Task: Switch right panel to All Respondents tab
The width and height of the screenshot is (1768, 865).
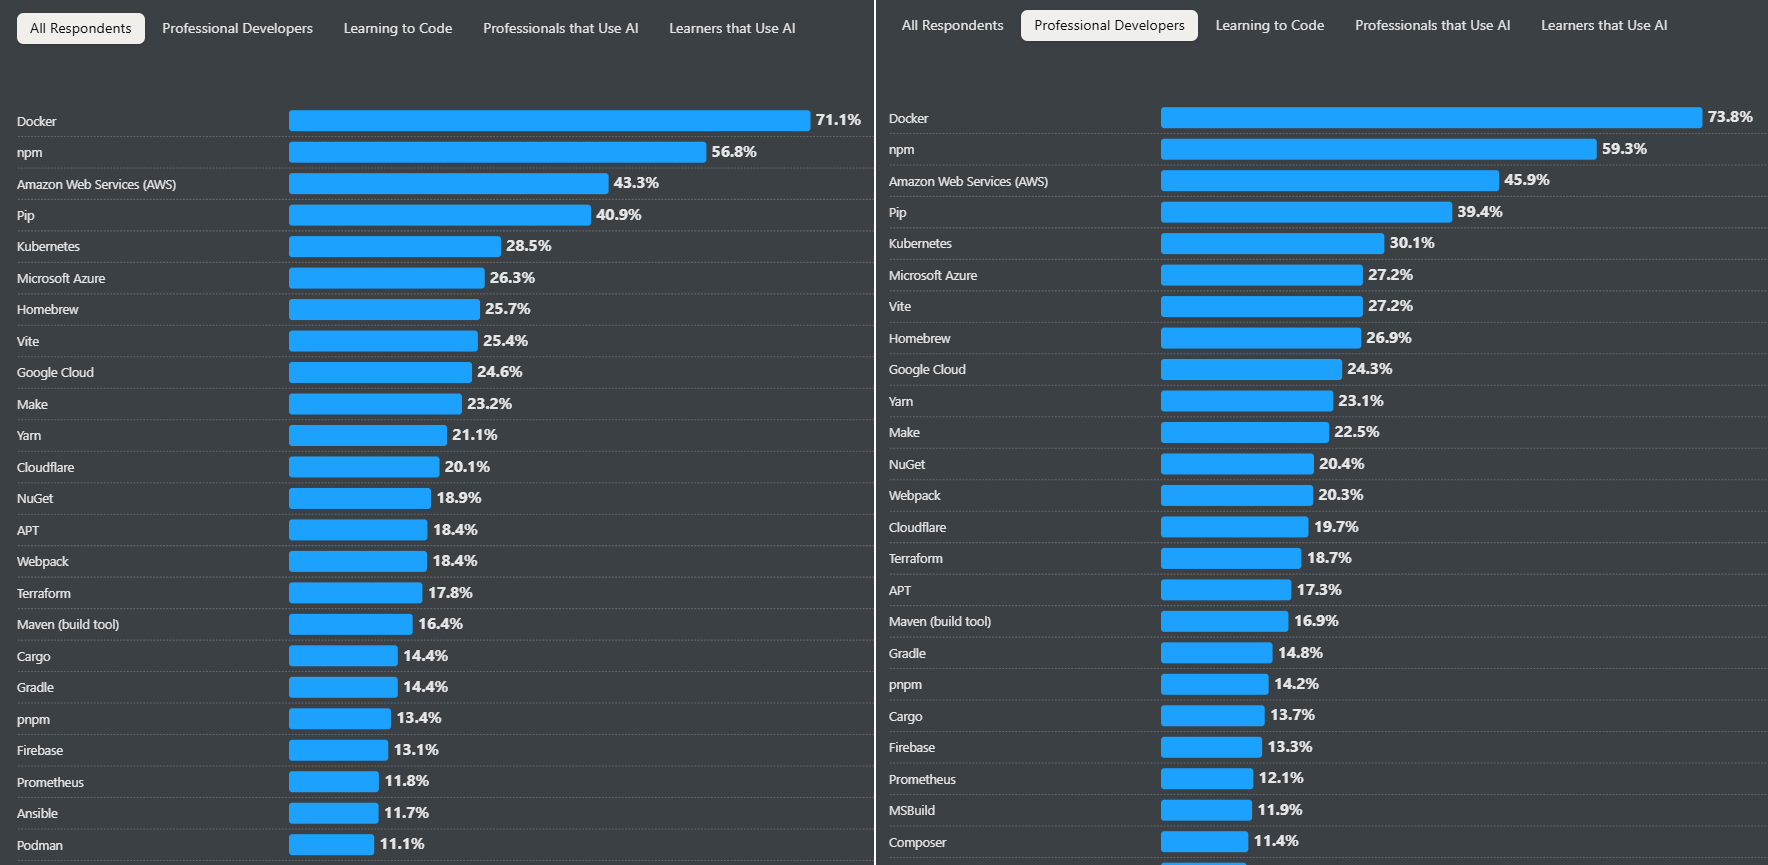Action: (952, 25)
